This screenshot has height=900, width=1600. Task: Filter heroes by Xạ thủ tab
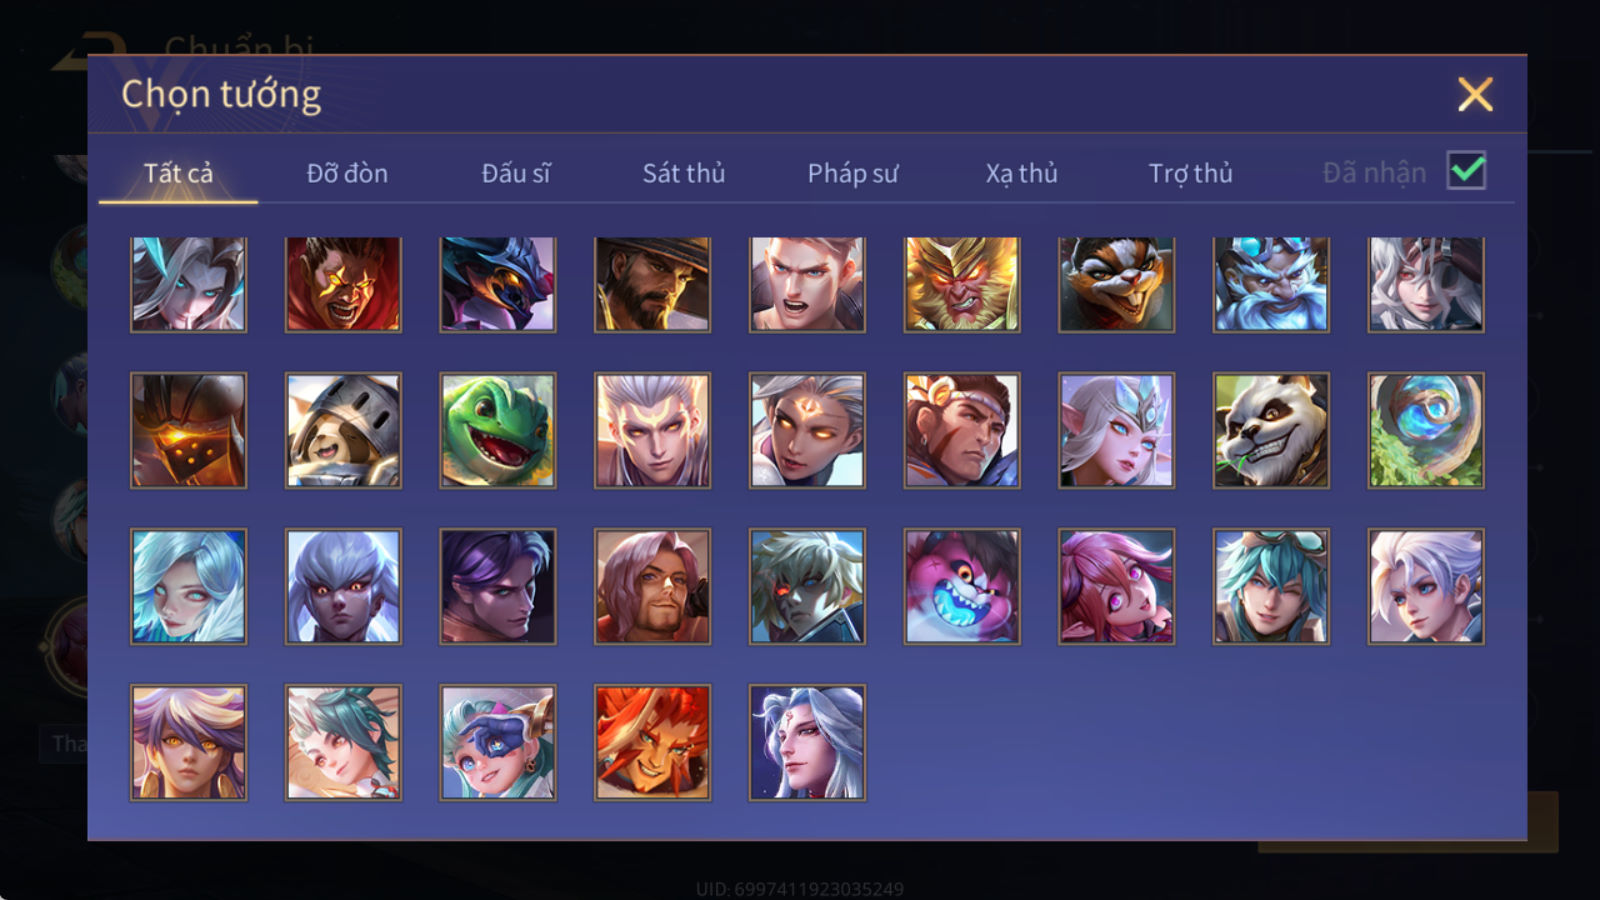click(1021, 173)
